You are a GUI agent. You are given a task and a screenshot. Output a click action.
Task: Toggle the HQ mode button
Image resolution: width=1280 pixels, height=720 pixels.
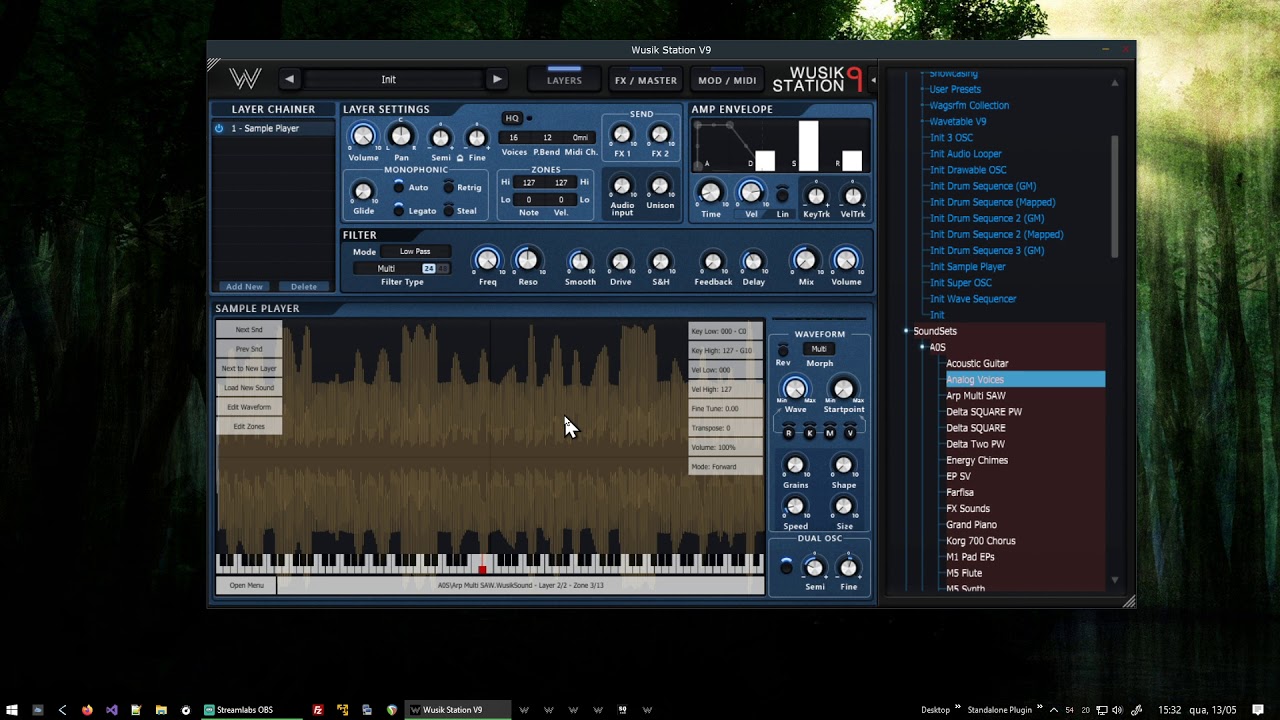pos(512,118)
